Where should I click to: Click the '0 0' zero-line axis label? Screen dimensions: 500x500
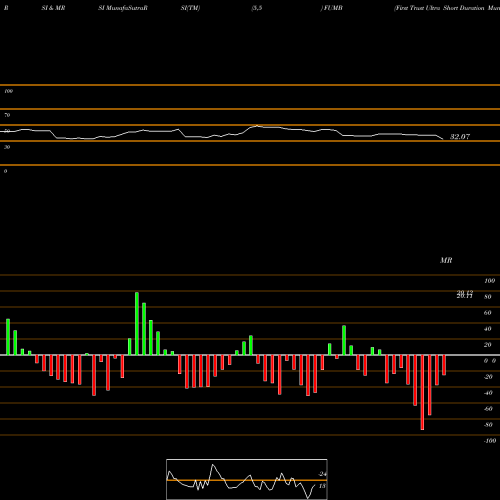point(490,361)
